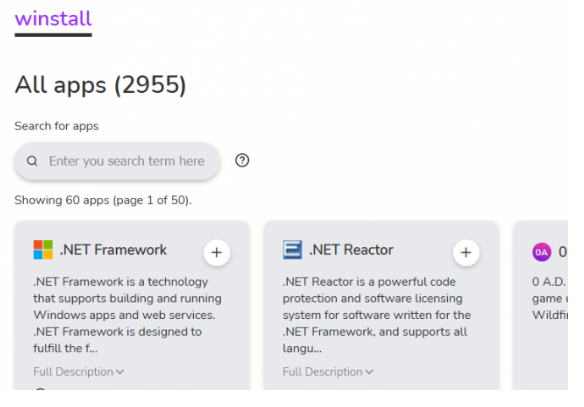This screenshot has height=407, width=584.
Task: Select the 'All apps (2955)' heading text
Action: pos(100,85)
